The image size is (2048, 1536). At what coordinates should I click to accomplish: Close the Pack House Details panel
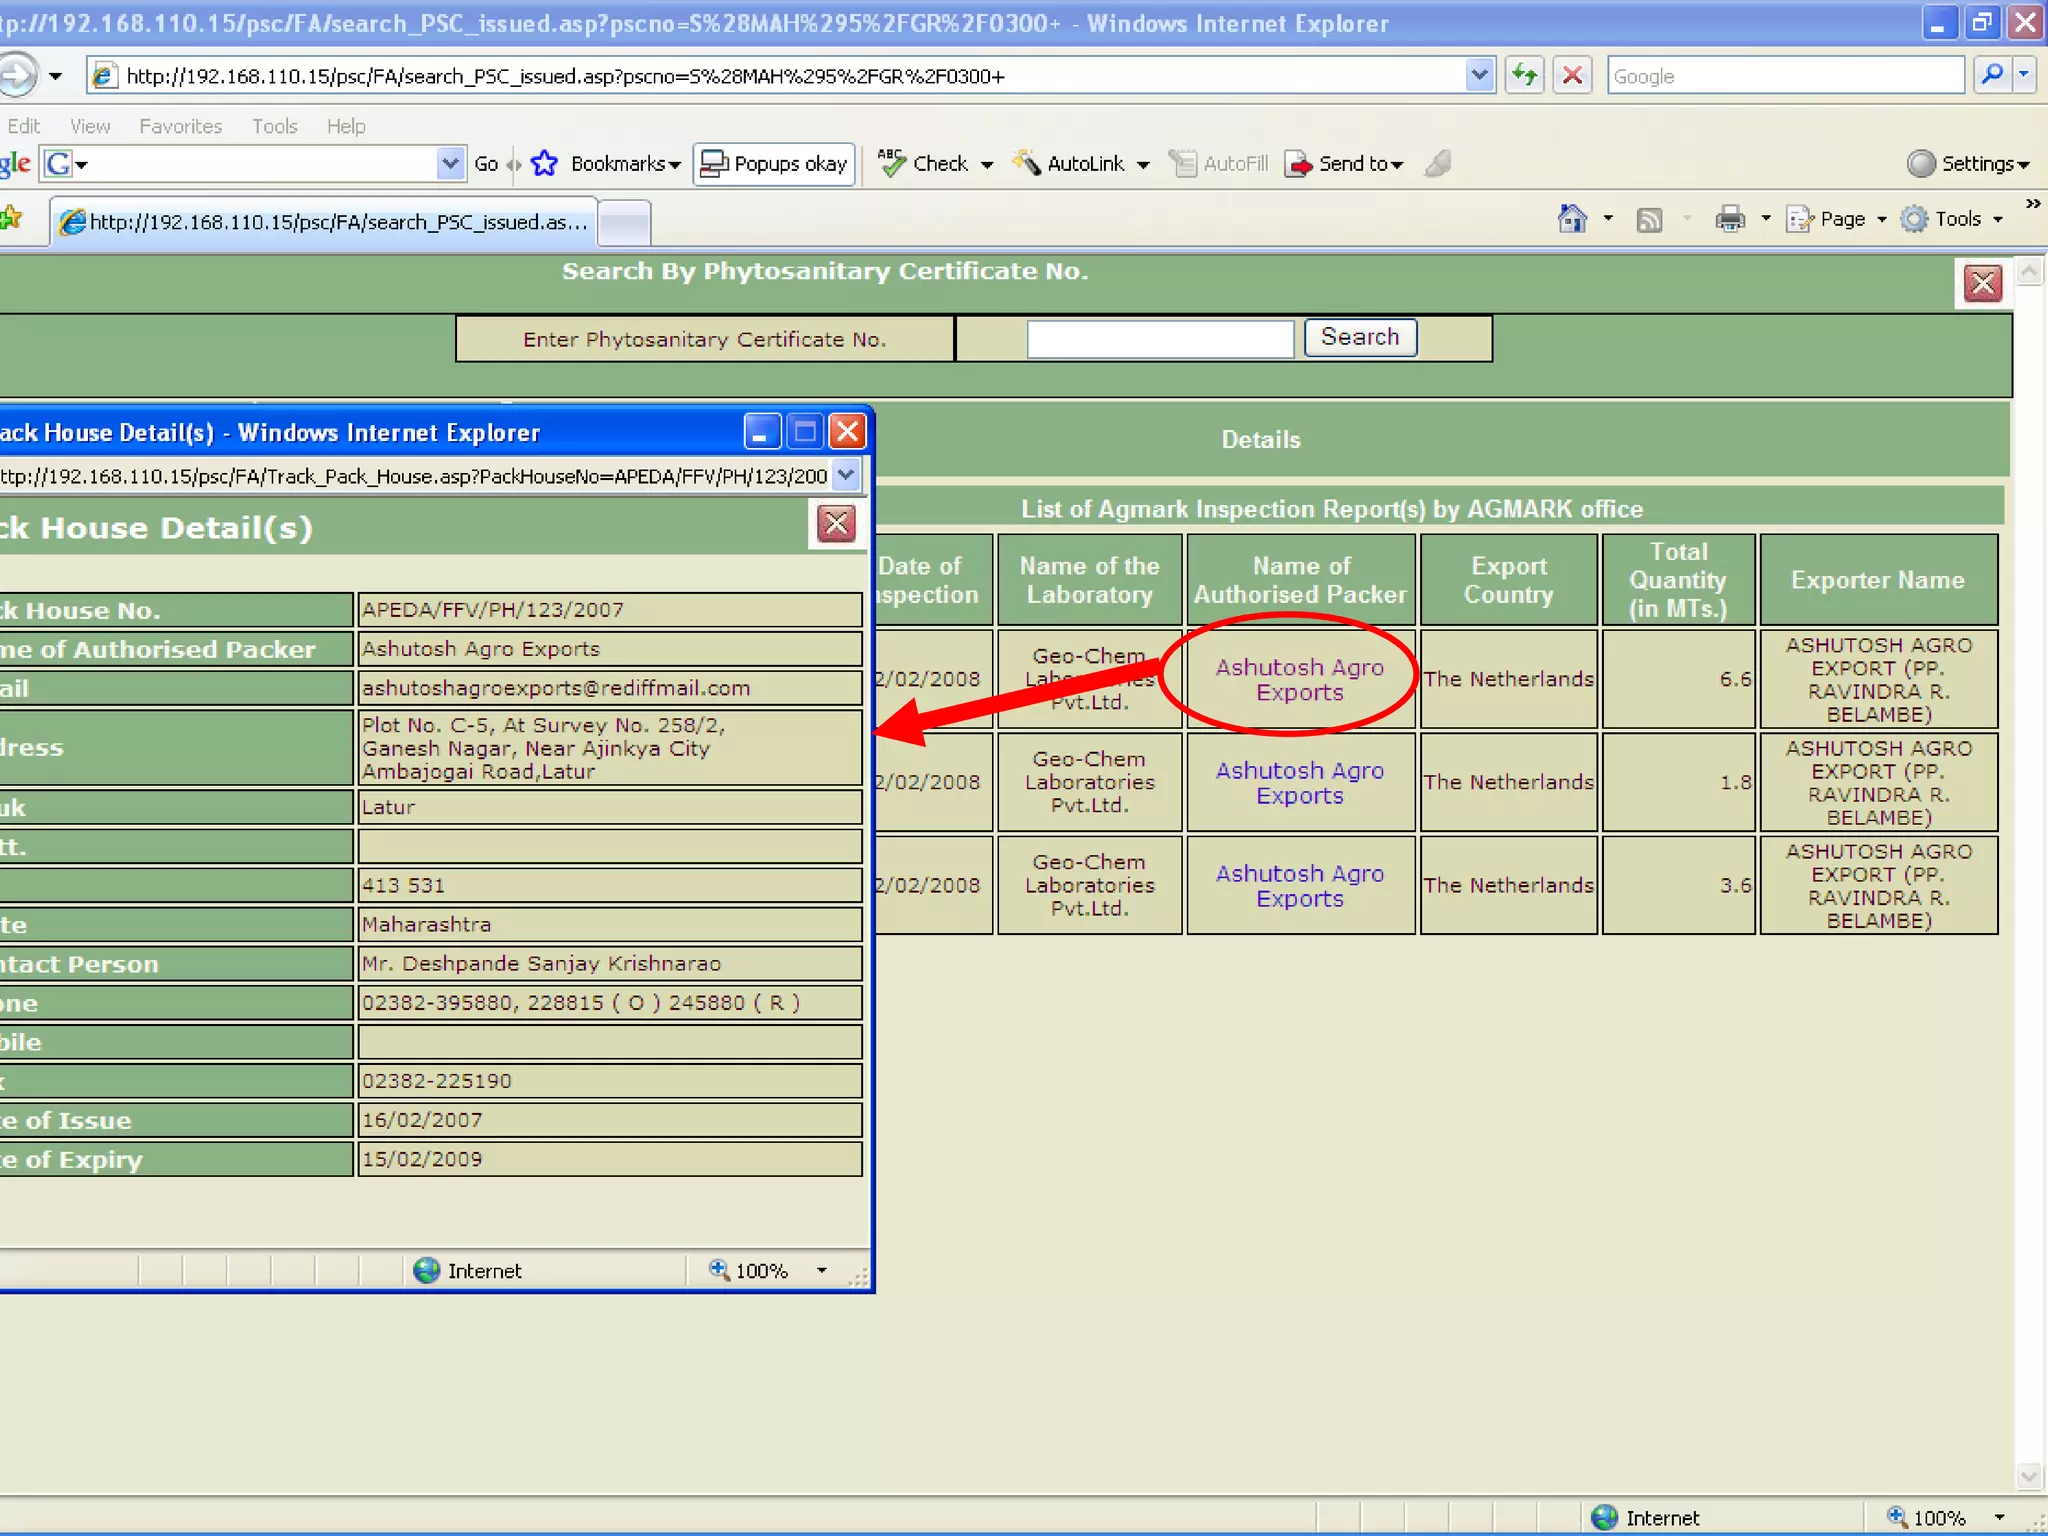[836, 523]
